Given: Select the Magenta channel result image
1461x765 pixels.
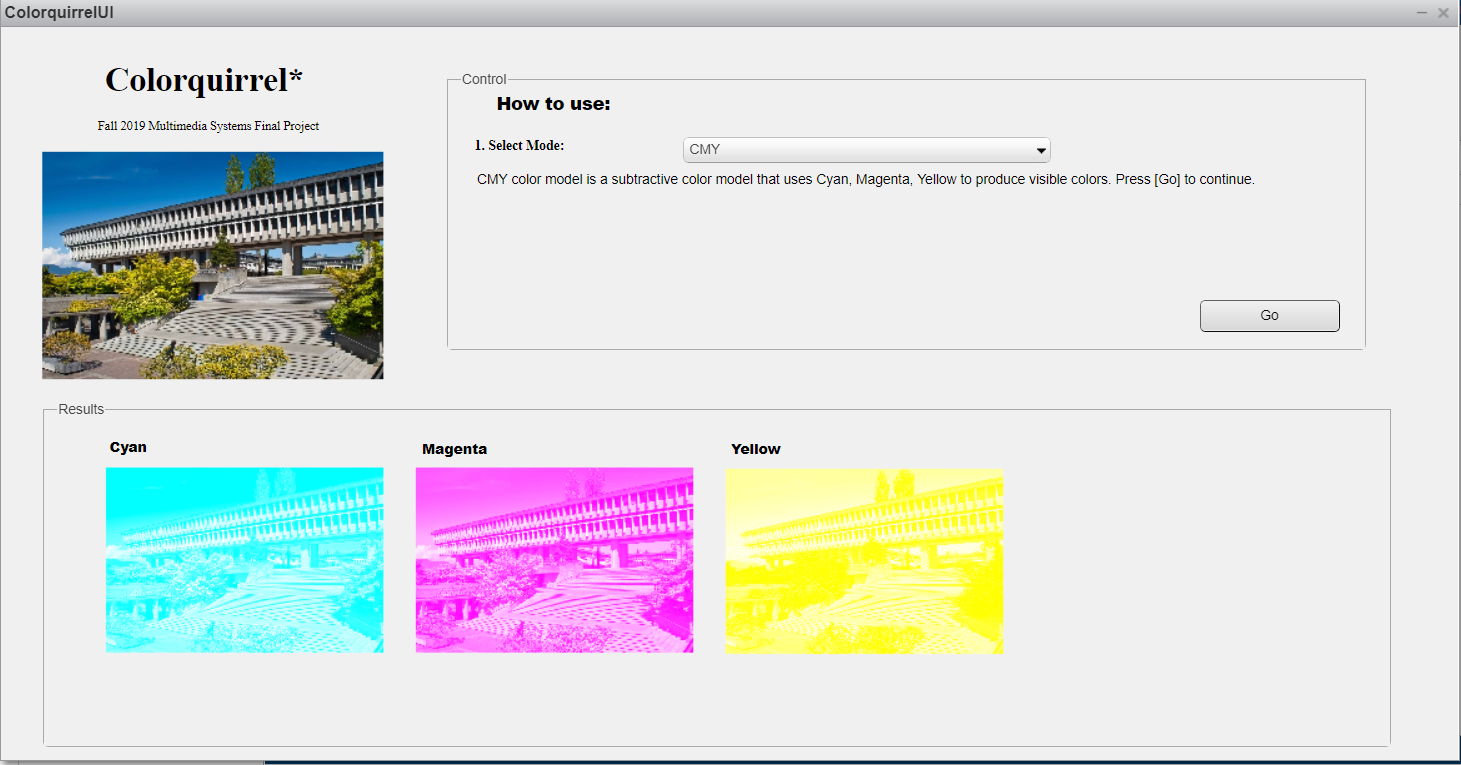Looking at the screenshot, I should 554,560.
